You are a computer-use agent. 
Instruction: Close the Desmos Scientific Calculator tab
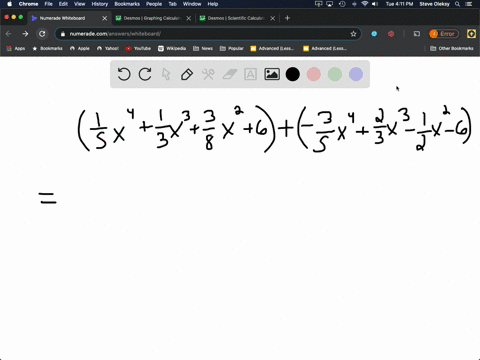(273, 18)
